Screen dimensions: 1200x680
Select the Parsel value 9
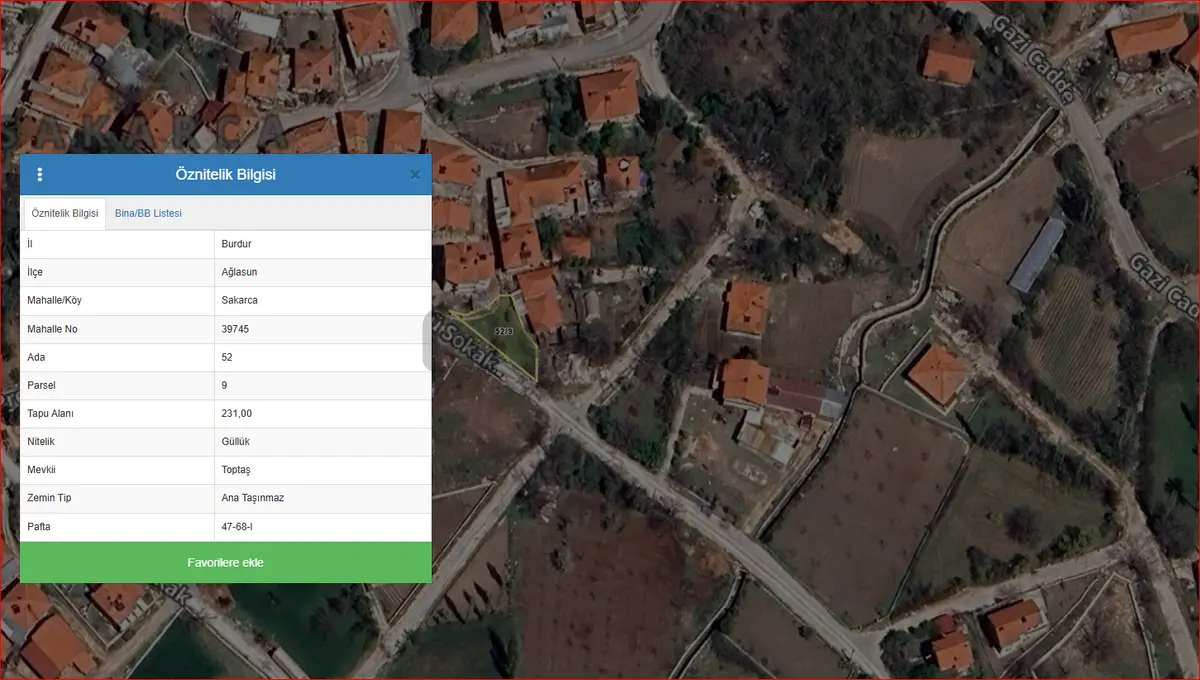[x=224, y=385]
